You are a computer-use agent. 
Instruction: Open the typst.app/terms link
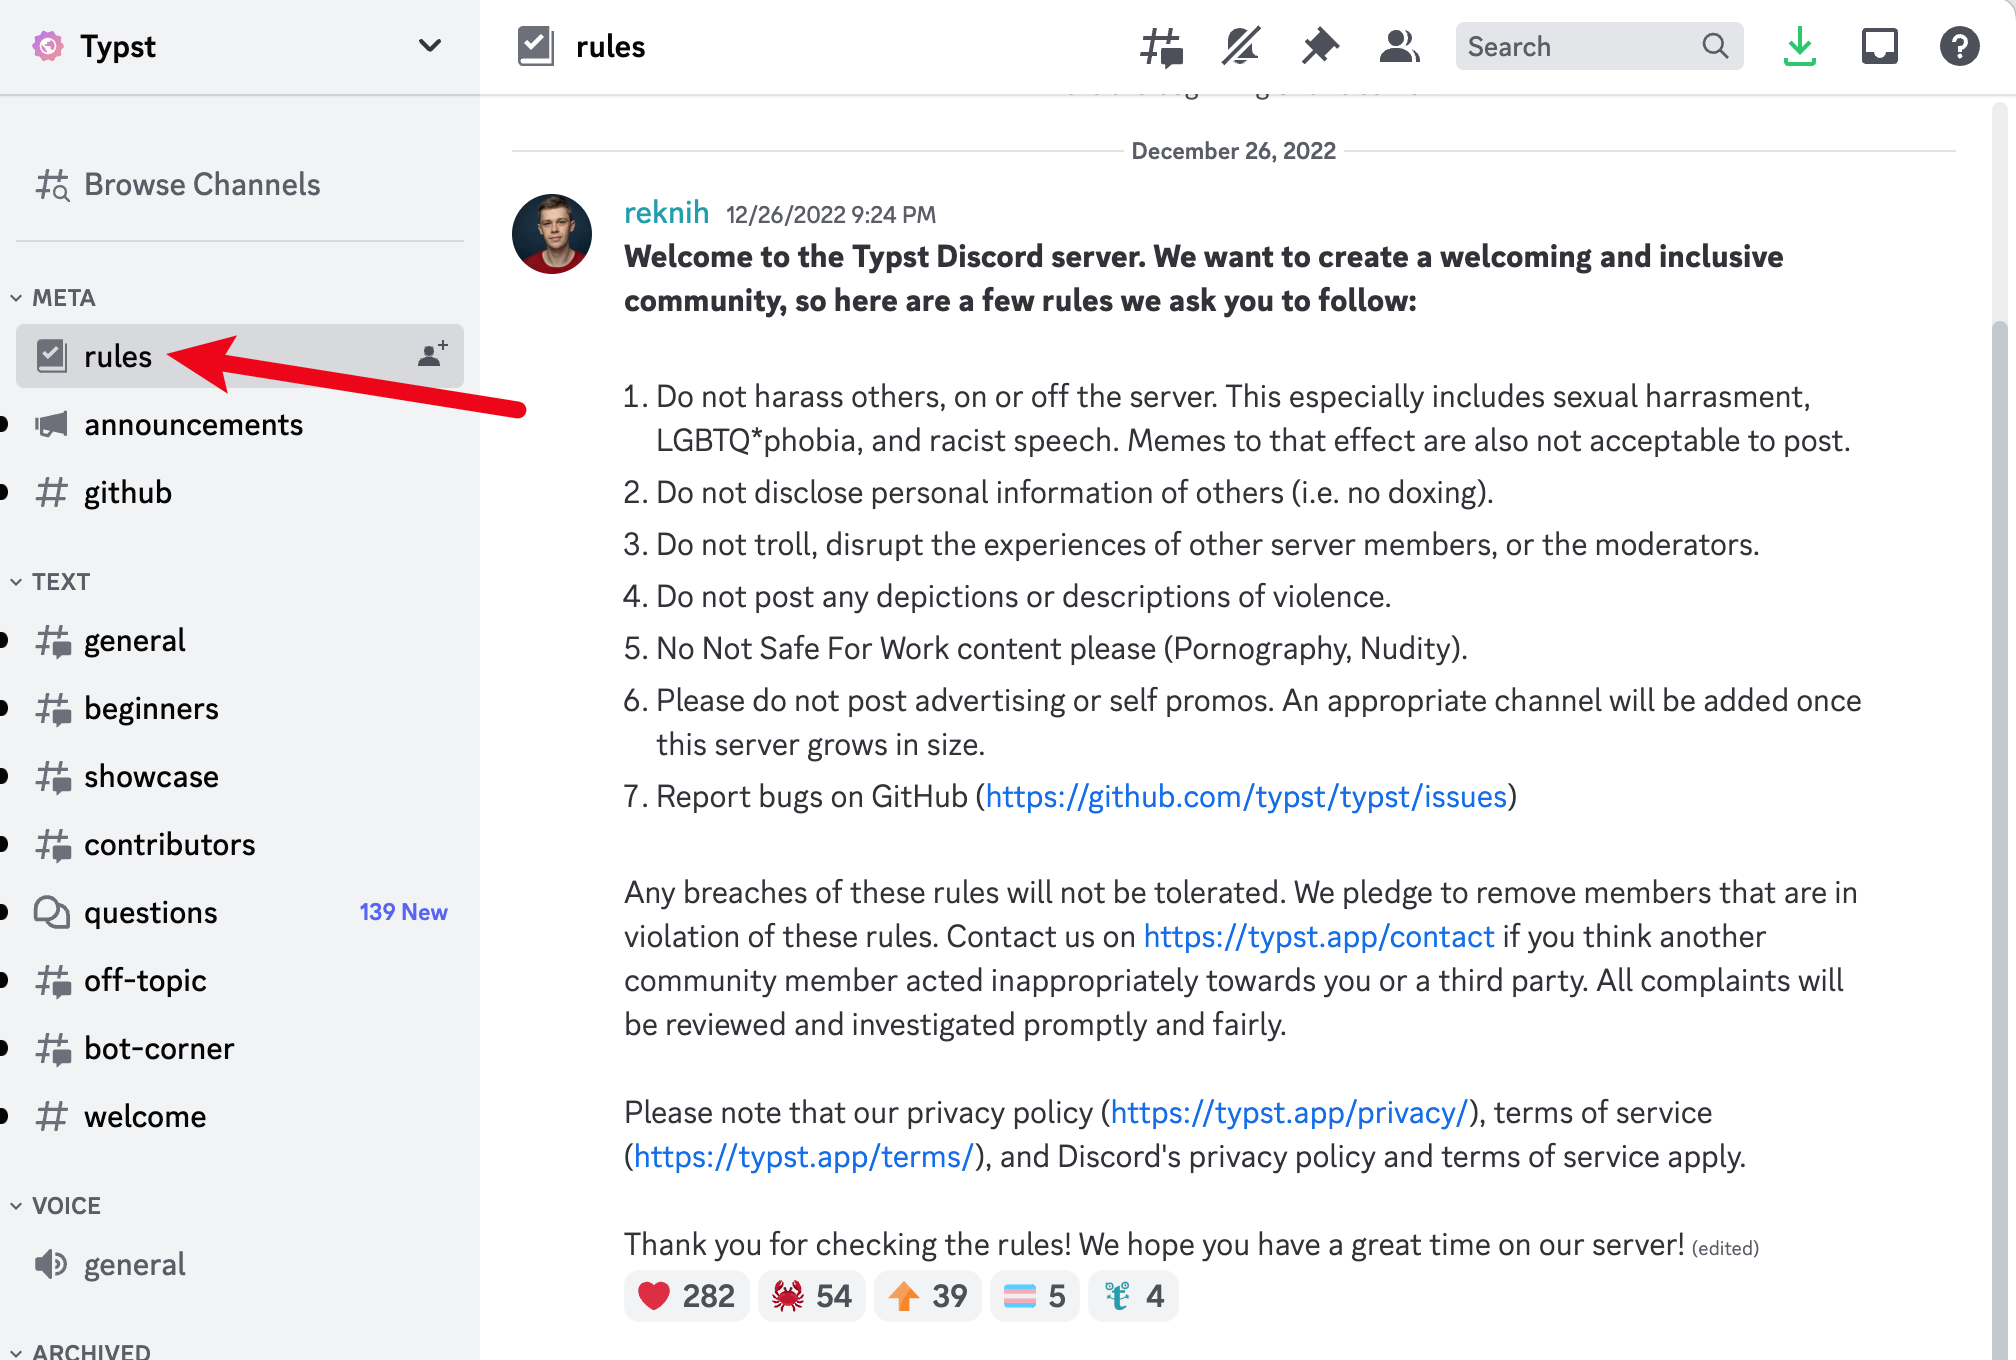804,1156
